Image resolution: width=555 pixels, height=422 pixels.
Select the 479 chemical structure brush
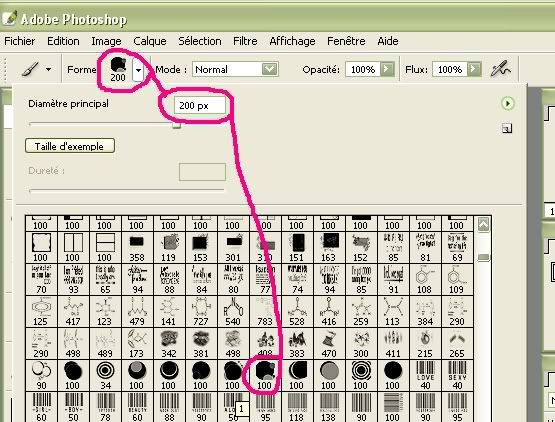click(x=137, y=311)
